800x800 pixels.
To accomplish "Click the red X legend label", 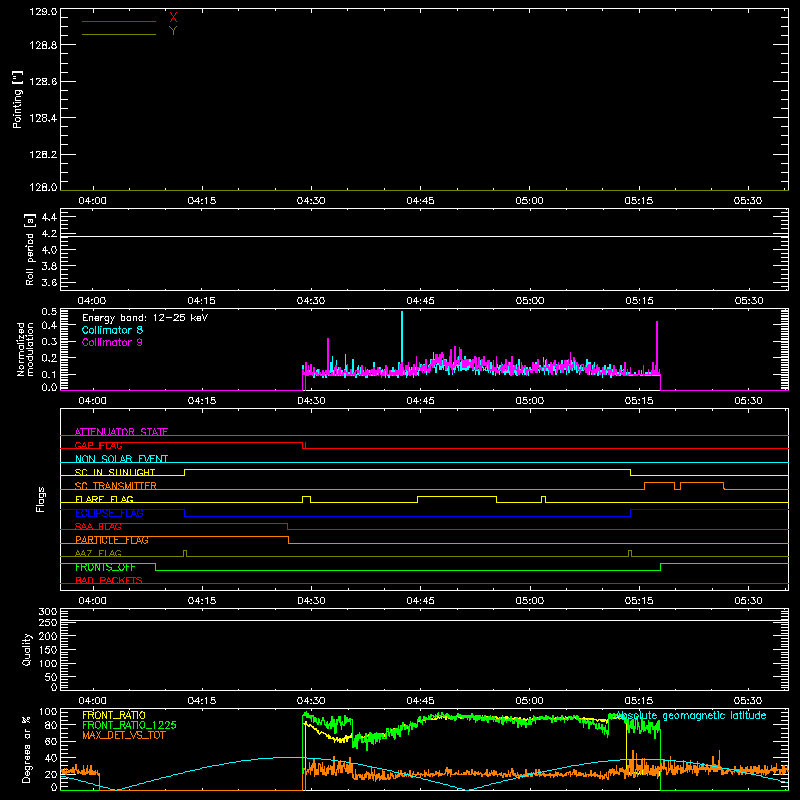I will pos(173,18).
